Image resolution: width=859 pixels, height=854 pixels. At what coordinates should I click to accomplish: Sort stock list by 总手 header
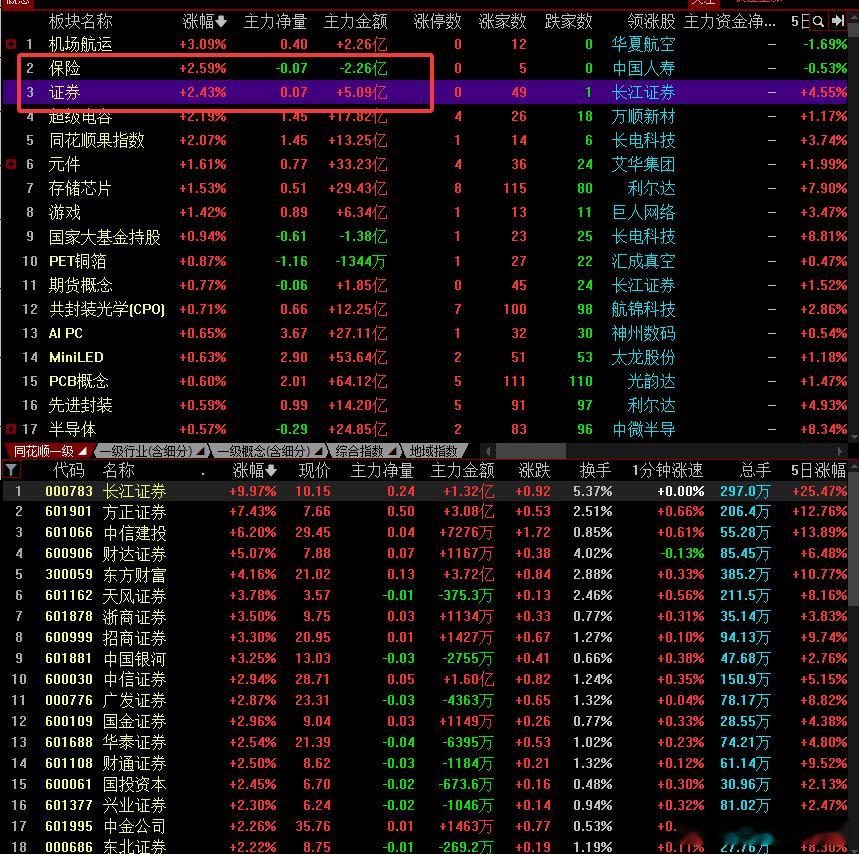(755, 470)
